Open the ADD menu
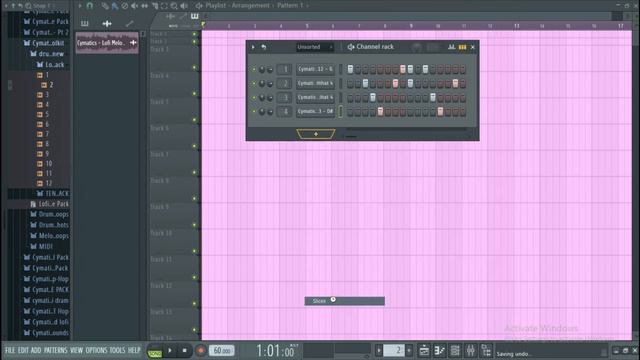 click(36, 350)
